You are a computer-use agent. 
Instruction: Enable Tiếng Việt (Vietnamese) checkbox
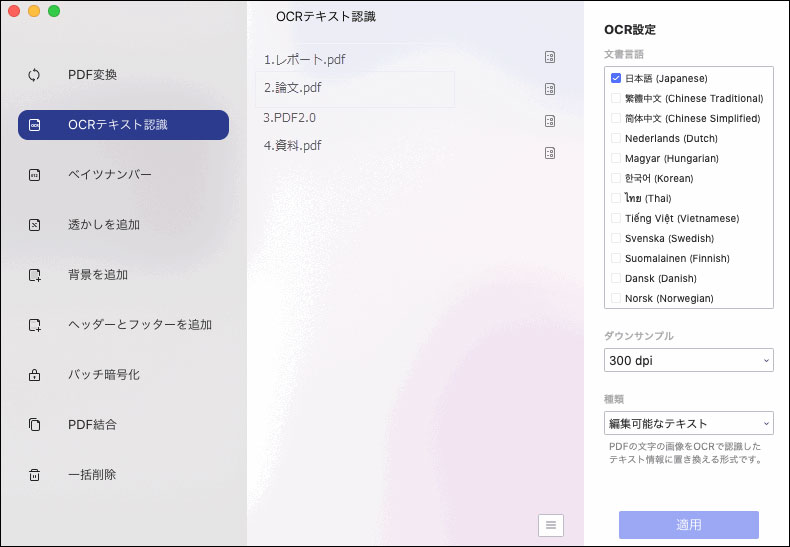pyautogui.click(x=616, y=218)
